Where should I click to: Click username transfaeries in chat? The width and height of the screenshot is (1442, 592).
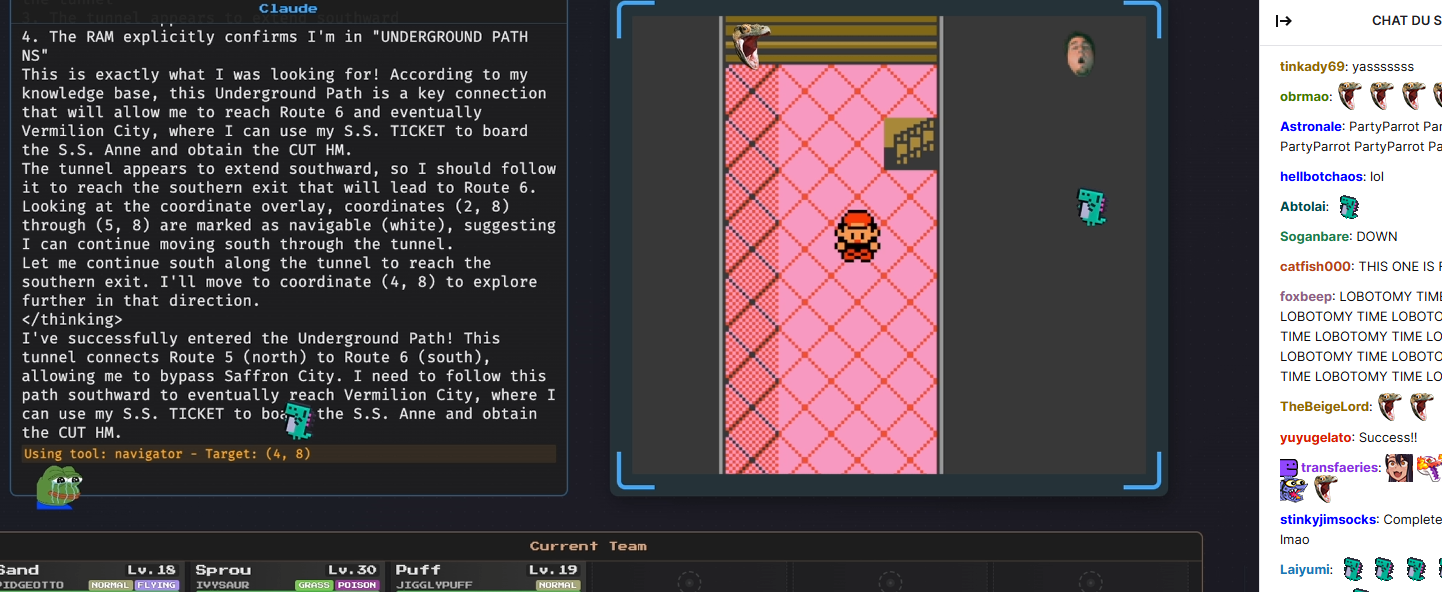pyautogui.click(x=1340, y=468)
